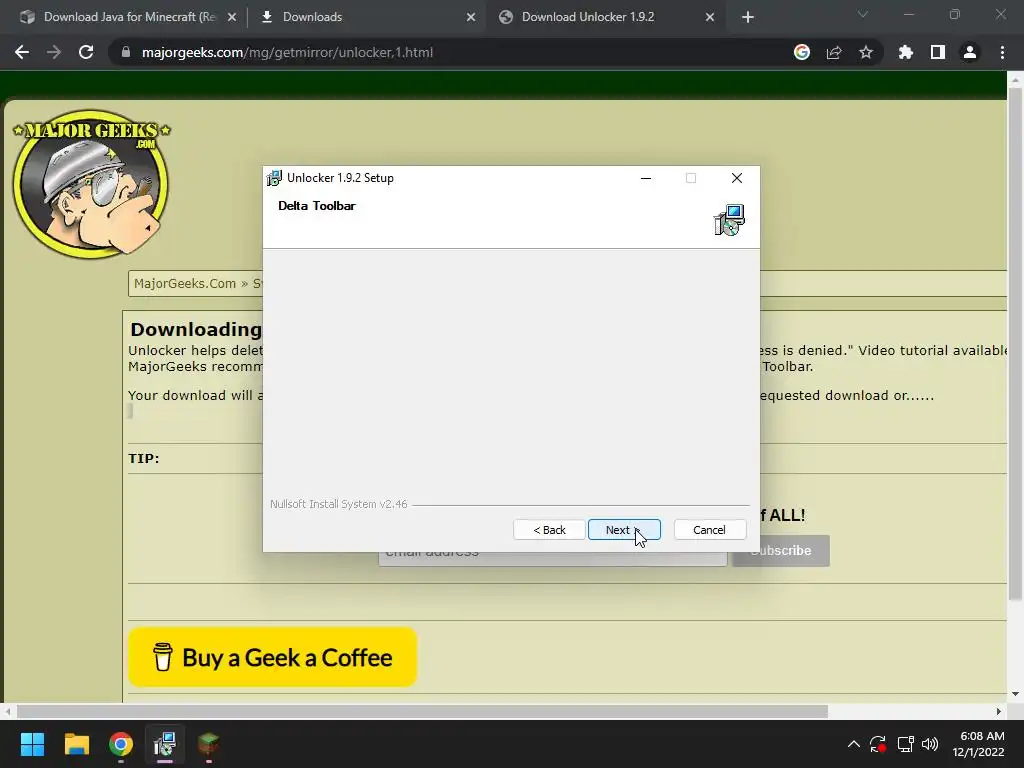Select Unlocker installer taskbar icon
This screenshot has height=768, width=1024.
coord(165,744)
